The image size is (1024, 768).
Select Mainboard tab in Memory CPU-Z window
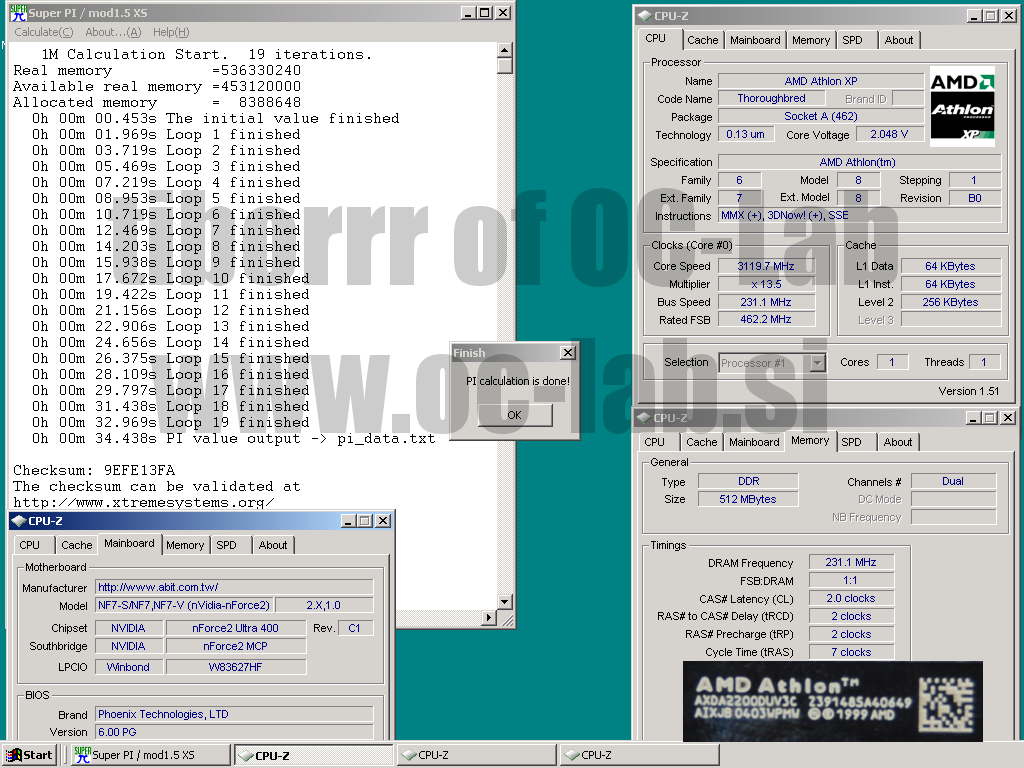[x=754, y=442]
